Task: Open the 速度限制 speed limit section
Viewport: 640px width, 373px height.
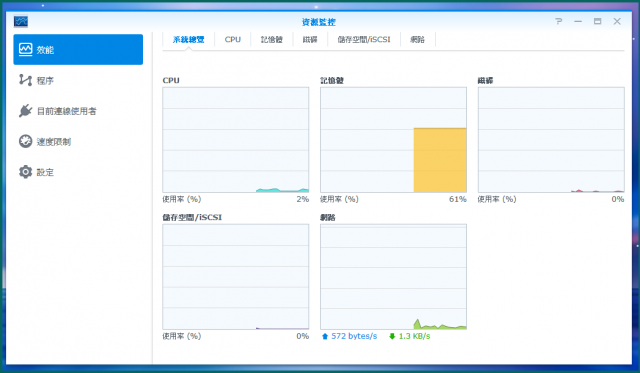Action: [x=78, y=142]
